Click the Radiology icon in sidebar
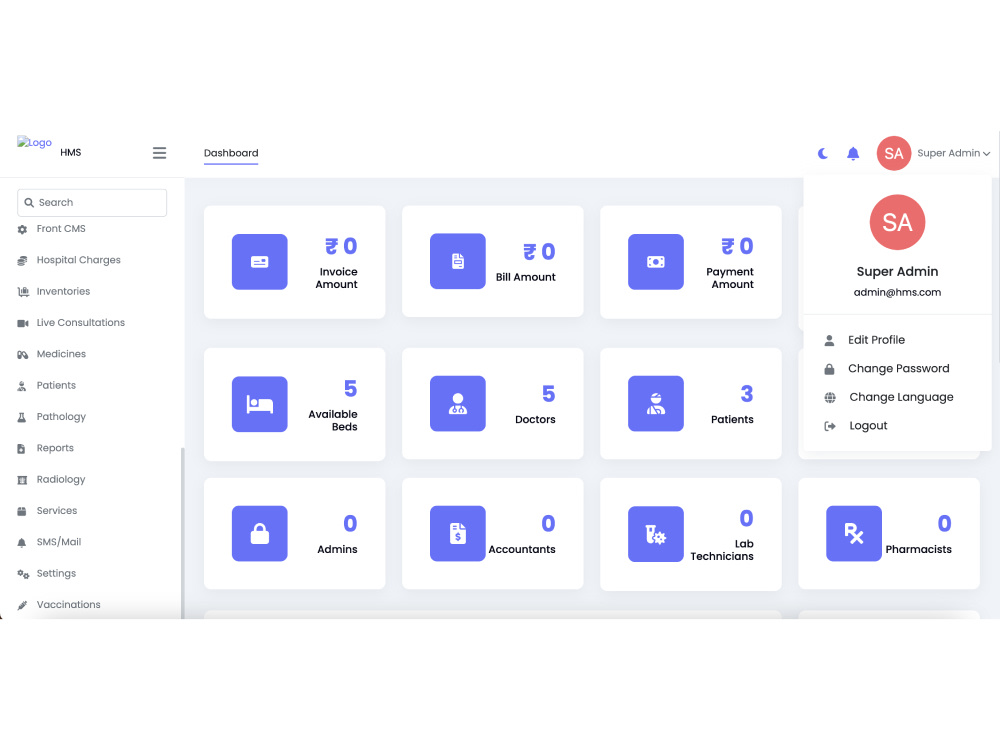Screen dimensions: 1000x750 pyautogui.click(x=22, y=480)
